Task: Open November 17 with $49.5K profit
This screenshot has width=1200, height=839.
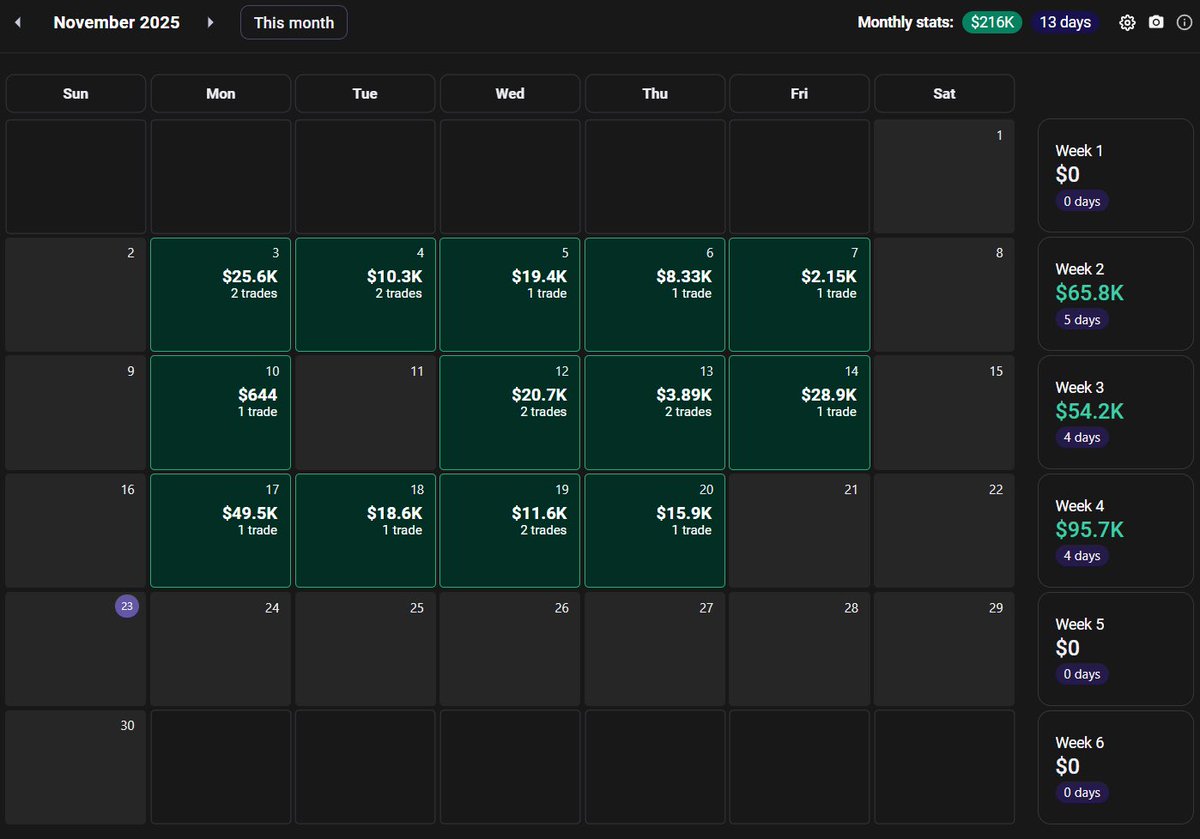Action: 220,530
